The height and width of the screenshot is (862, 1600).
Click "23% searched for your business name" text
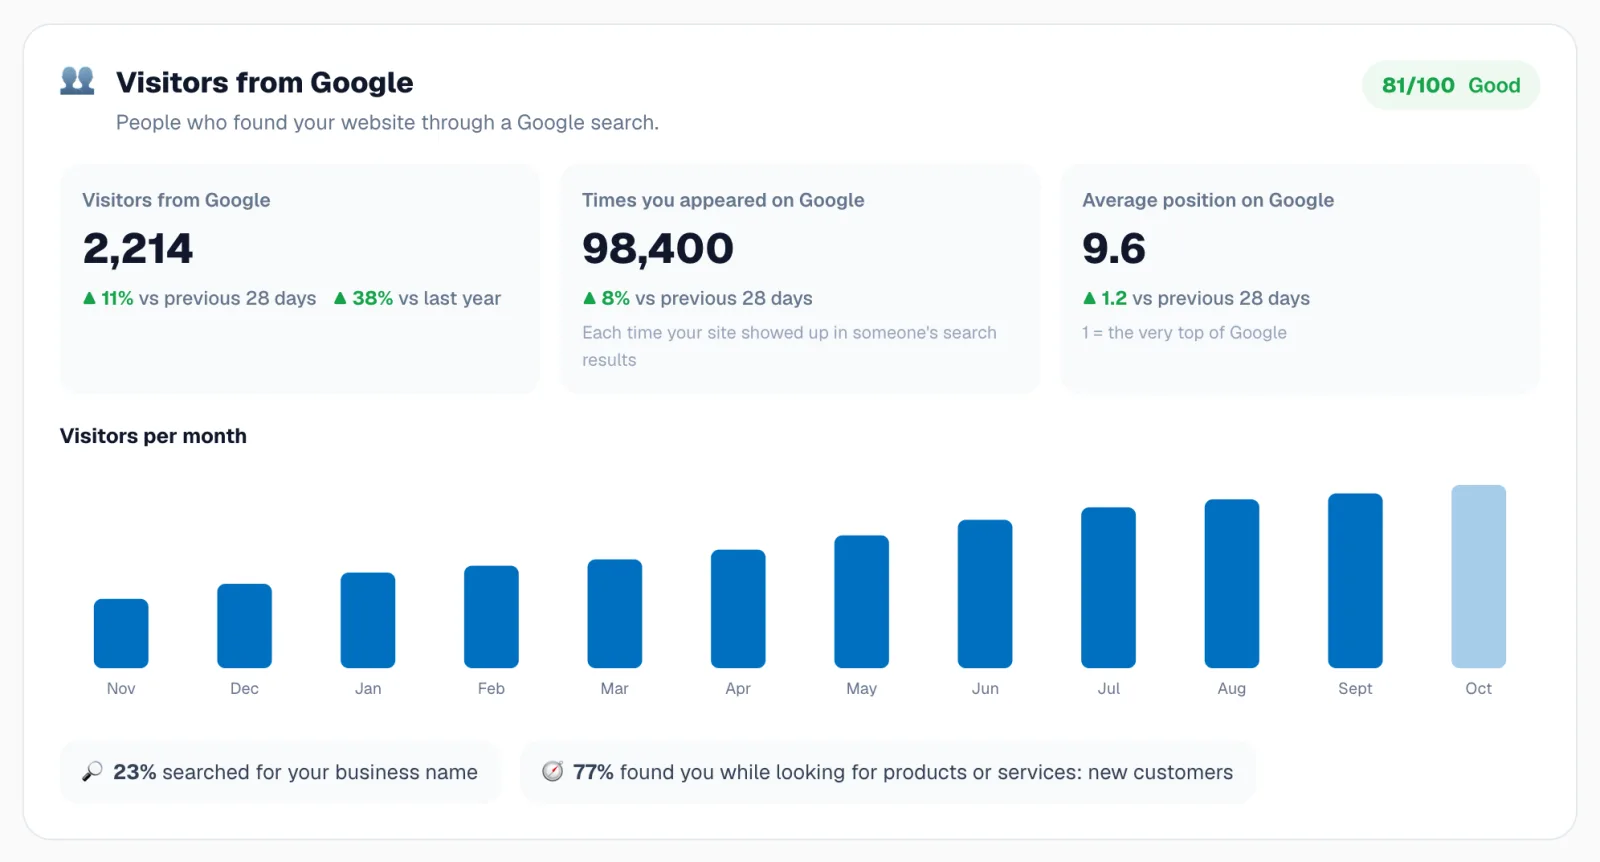point(295,772)
